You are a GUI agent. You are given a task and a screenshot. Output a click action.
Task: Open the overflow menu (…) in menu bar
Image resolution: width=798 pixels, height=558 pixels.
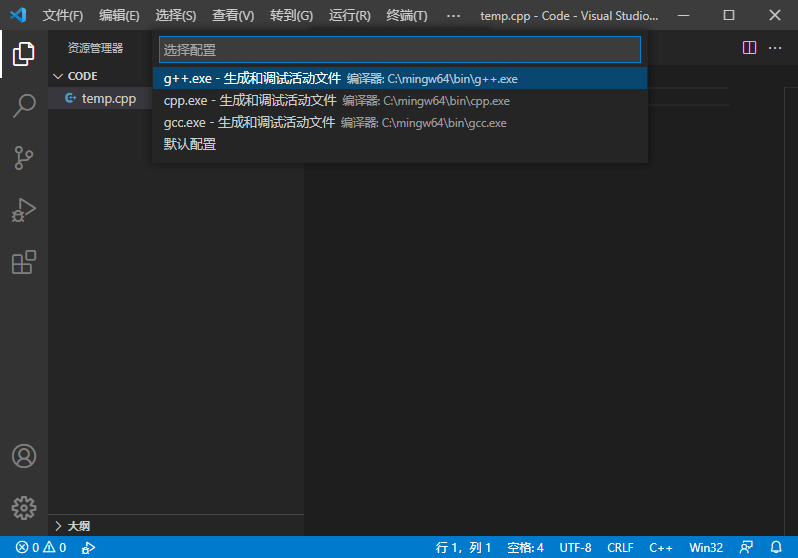[453, 16]
